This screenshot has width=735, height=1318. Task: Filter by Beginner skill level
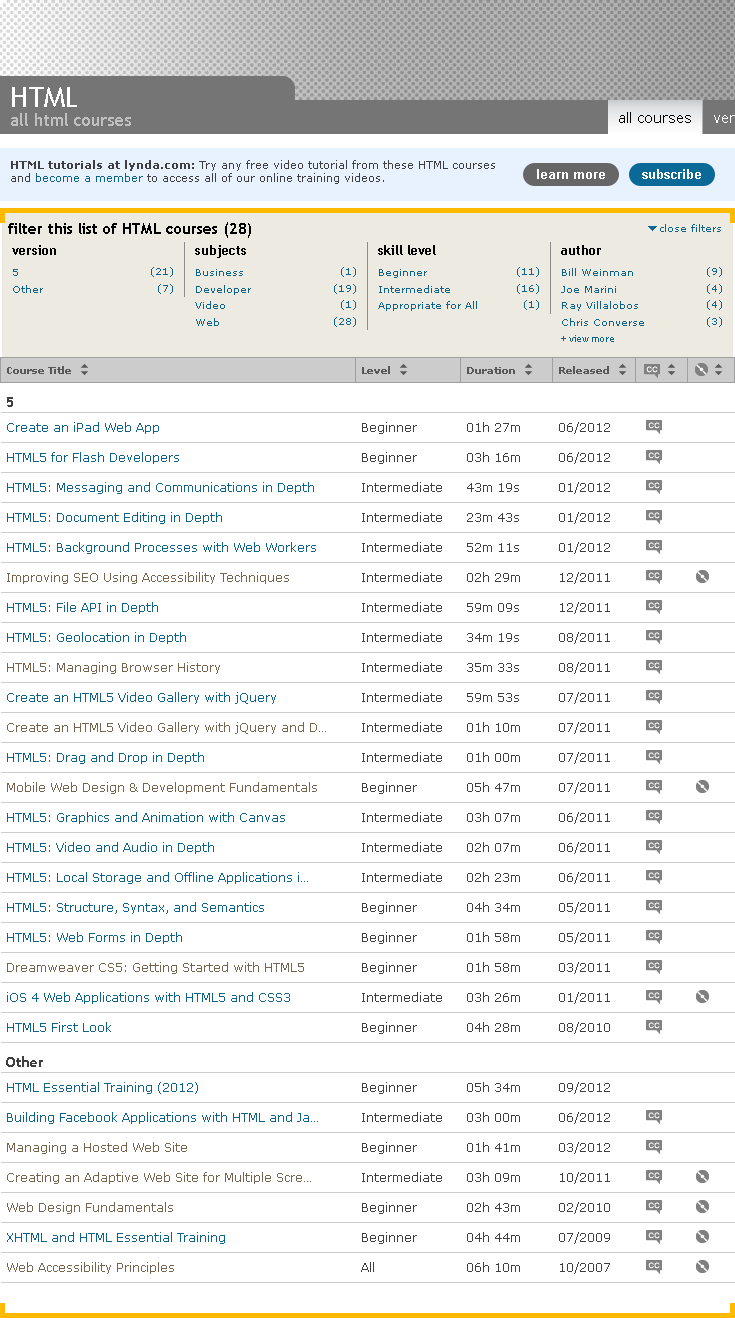coord(403,272)
